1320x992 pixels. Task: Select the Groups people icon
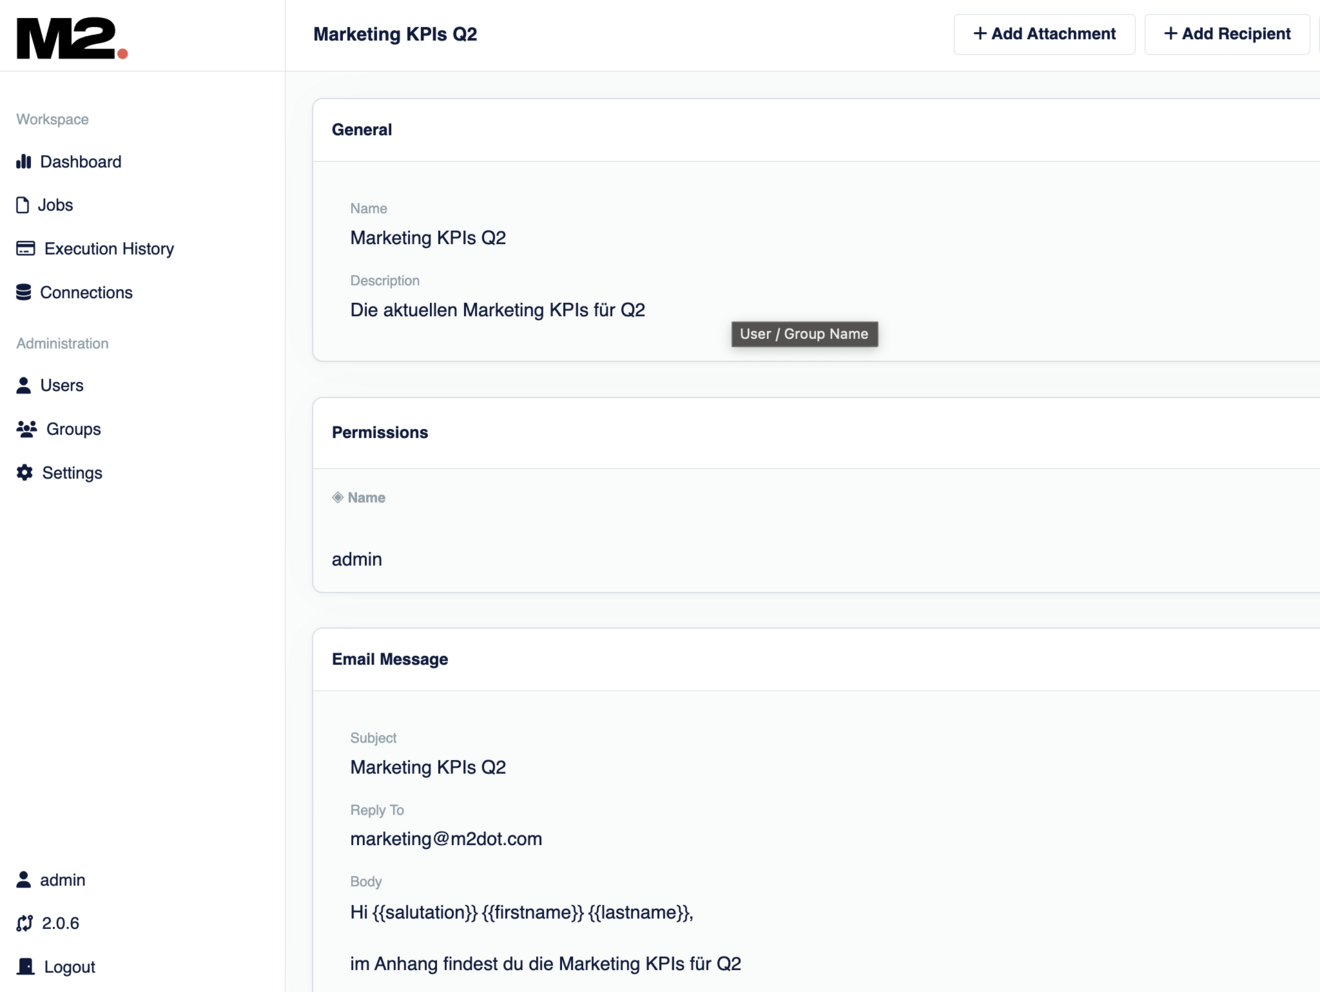25,429
